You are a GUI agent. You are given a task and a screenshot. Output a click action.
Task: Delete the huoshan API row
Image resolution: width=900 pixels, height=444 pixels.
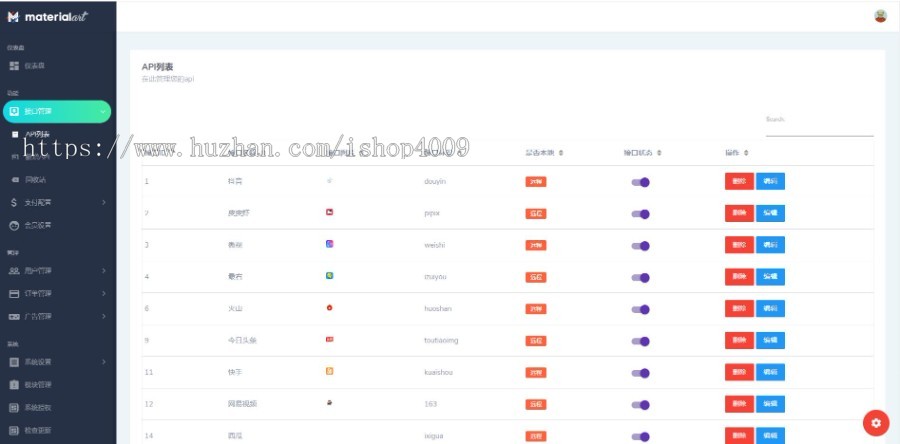pyautogui.click(x=739, y=309)
